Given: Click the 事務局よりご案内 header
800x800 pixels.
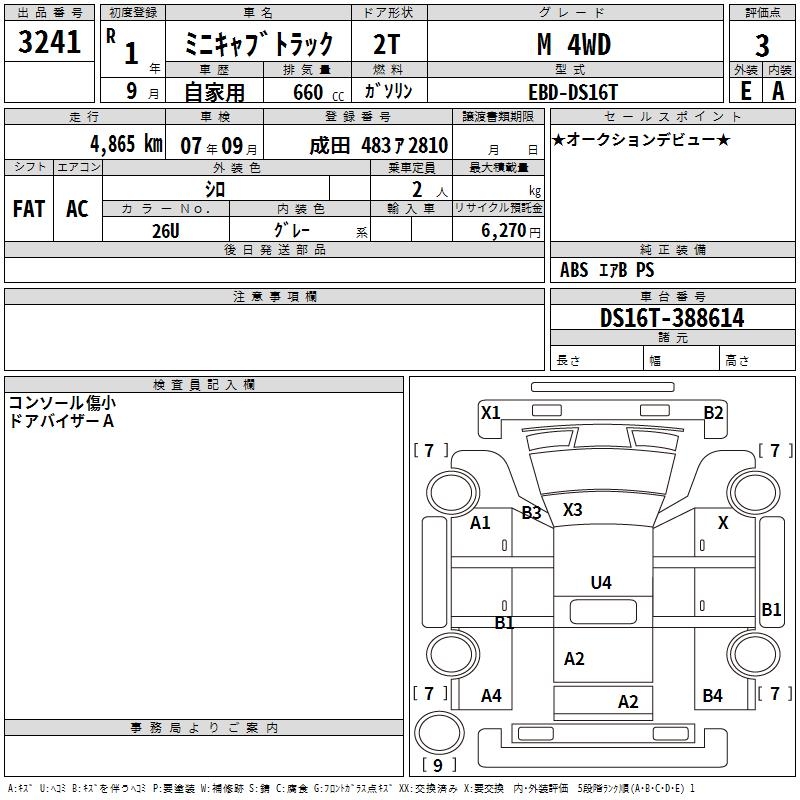Looking at the screenshot, I should [x=204, y=728].
